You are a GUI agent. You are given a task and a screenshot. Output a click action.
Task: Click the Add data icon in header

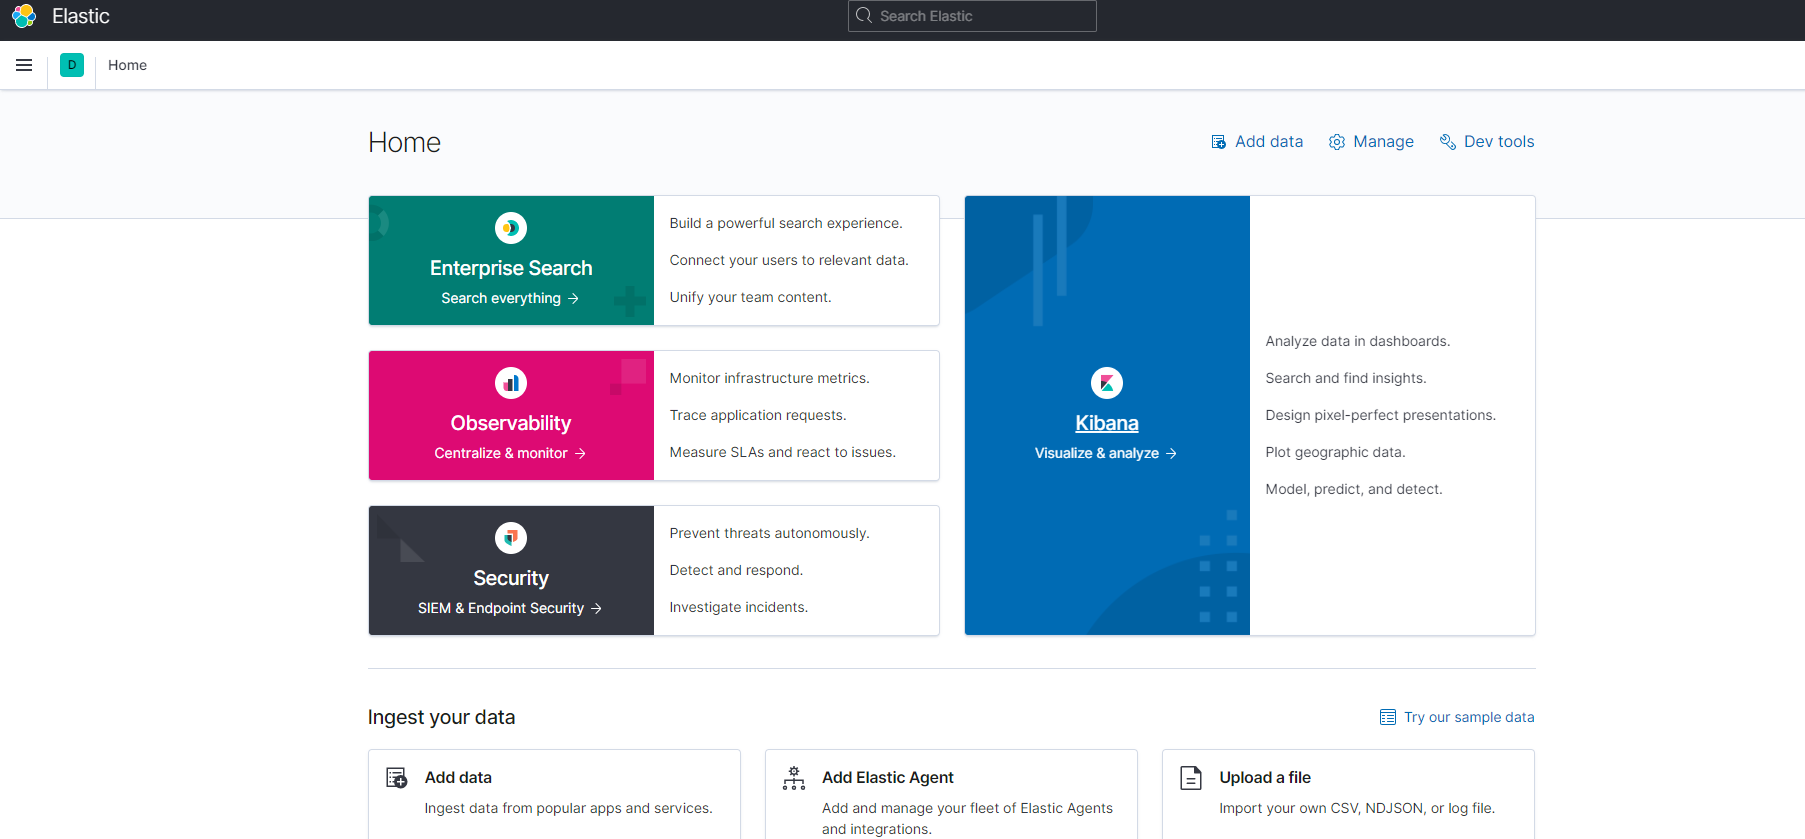[x=1218, y=142]
